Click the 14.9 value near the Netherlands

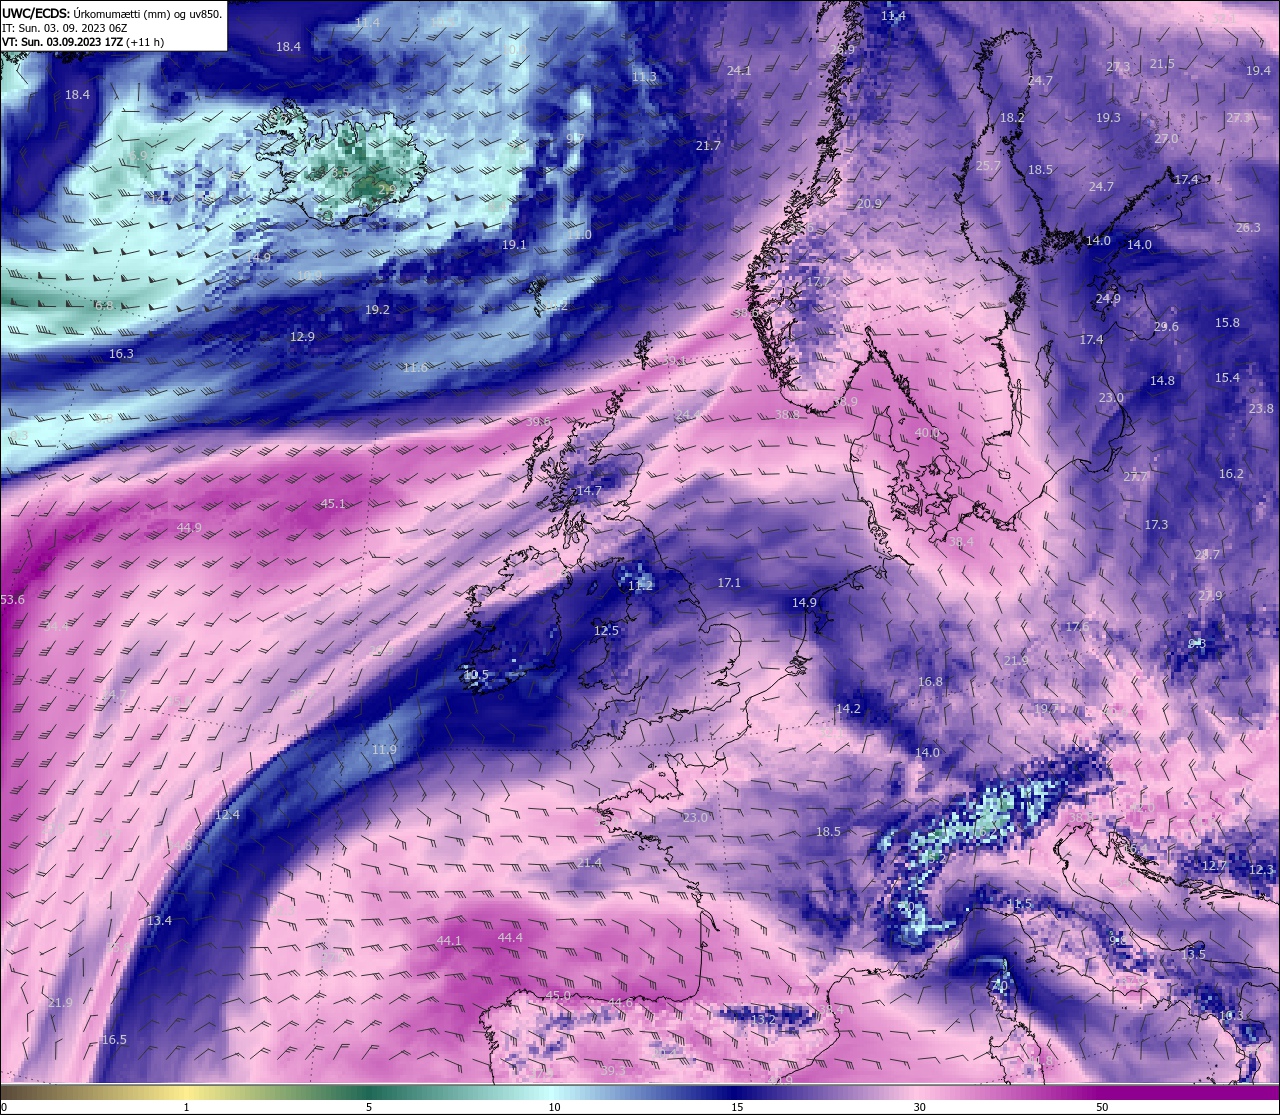pos(804,603)
